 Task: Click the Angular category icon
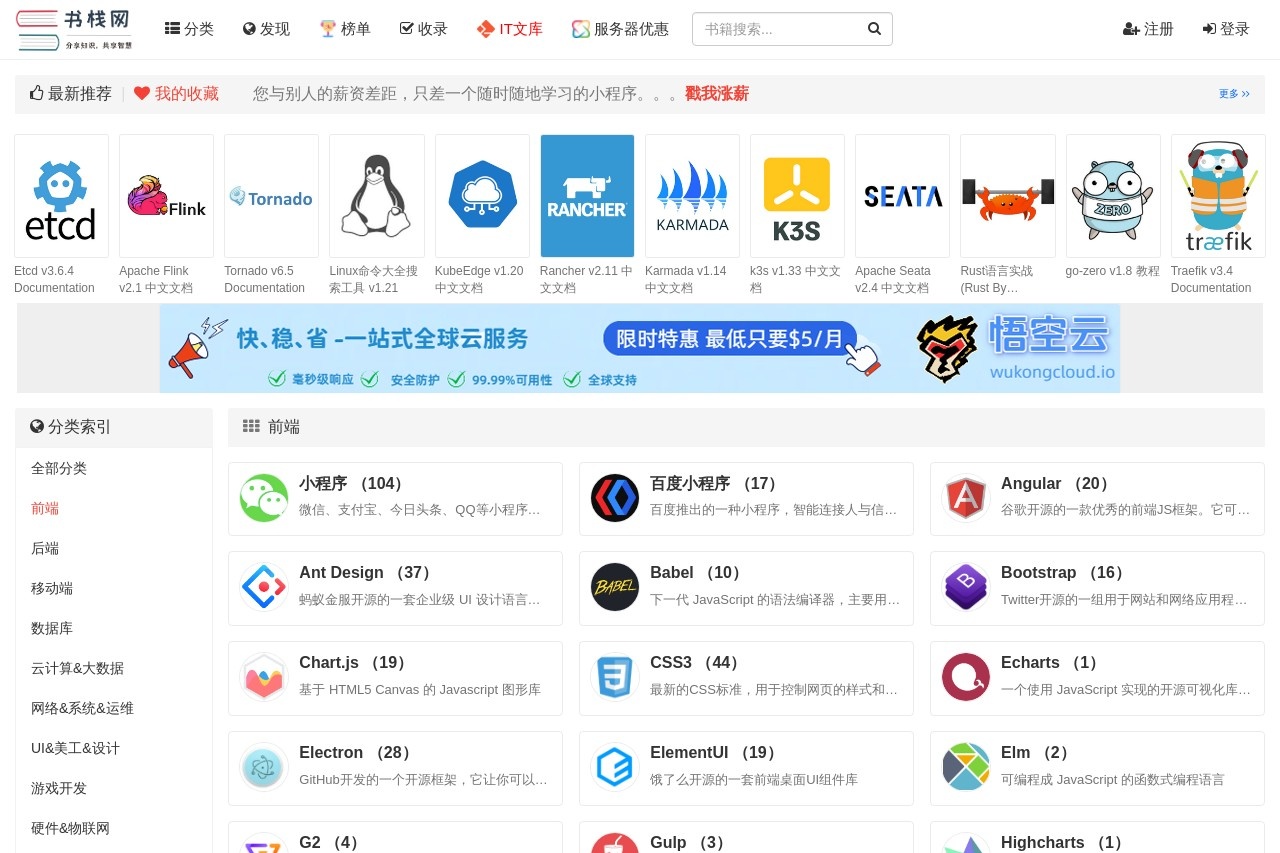(966, 498)
